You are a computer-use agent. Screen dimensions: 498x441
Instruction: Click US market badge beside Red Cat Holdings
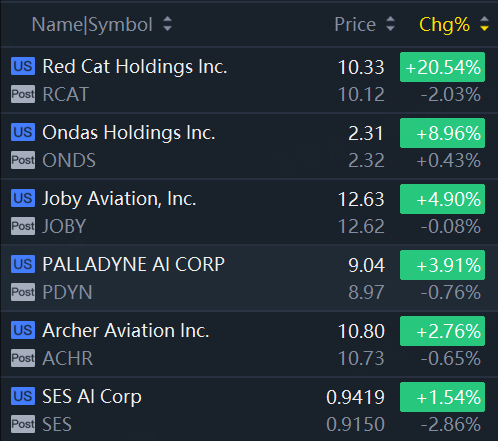pos(23,66)
